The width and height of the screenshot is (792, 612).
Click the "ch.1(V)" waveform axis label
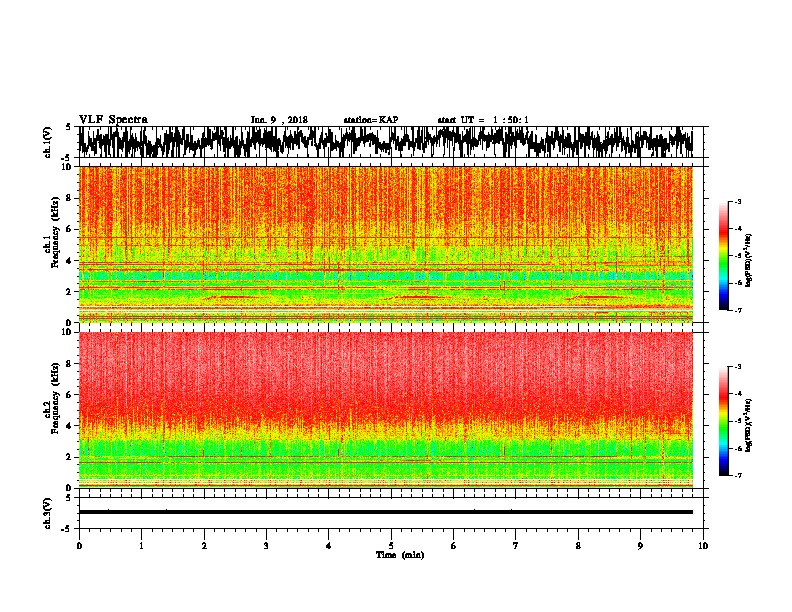48,142
